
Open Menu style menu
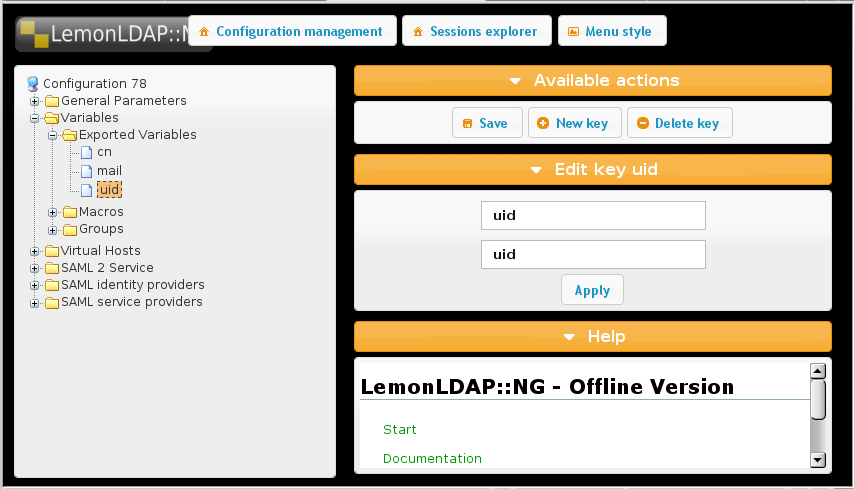612,31
